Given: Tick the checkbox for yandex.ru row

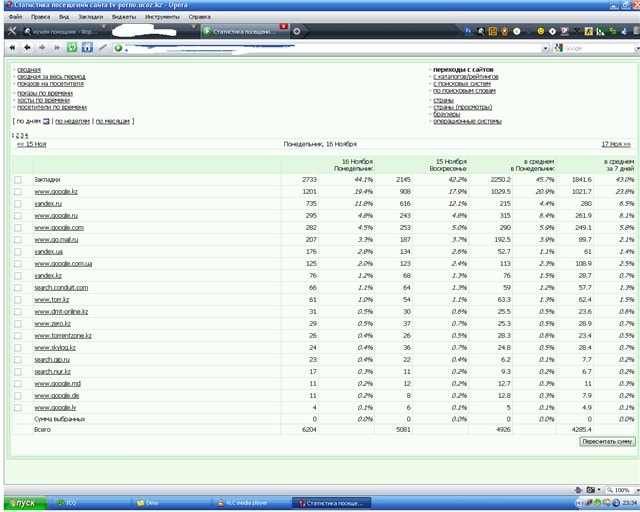Looking at the screenshot, I should click(18, 204).
